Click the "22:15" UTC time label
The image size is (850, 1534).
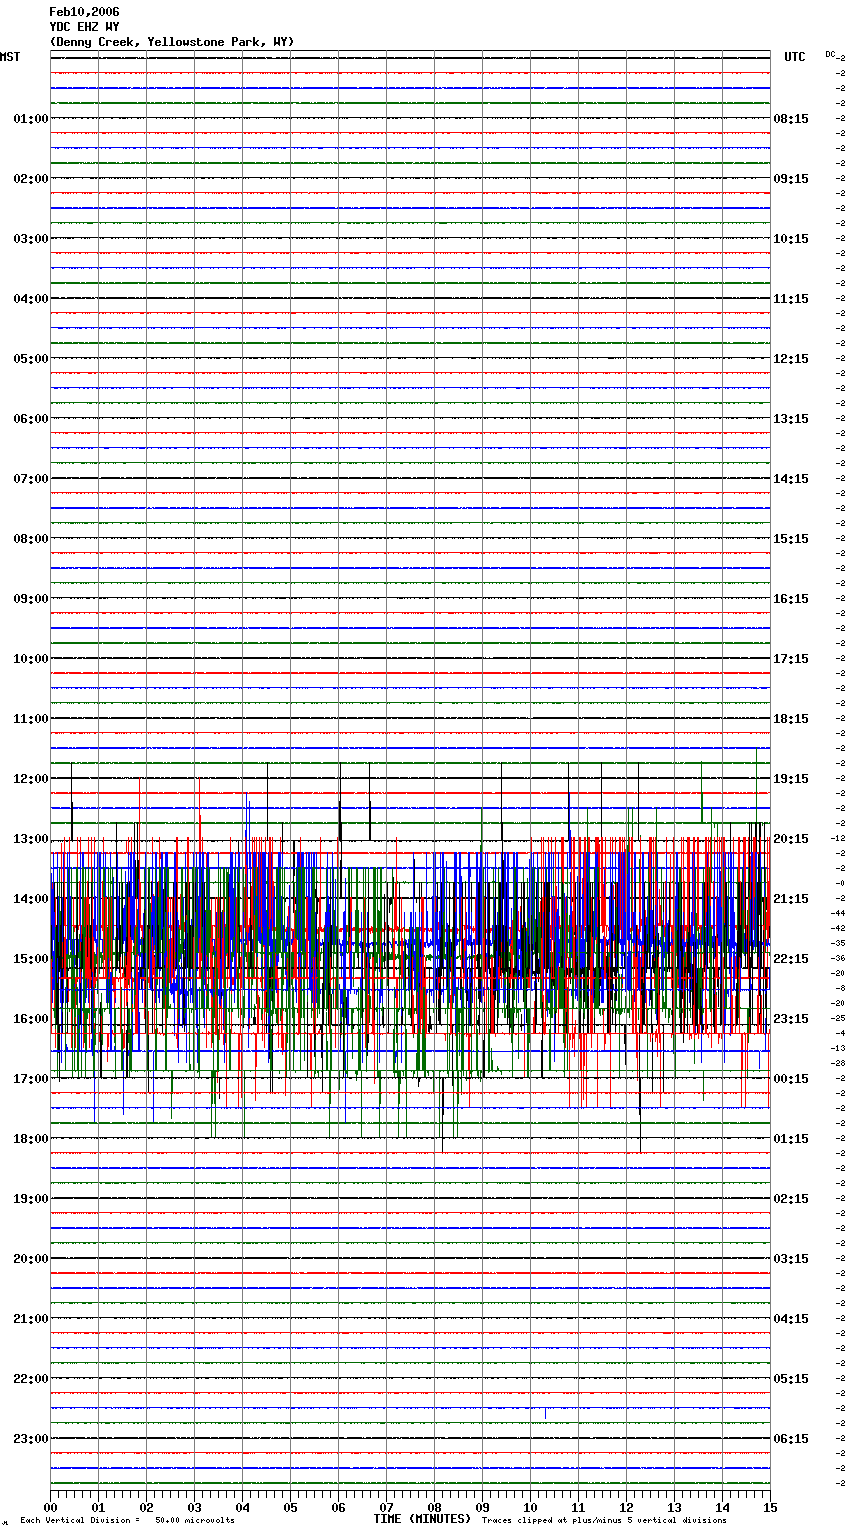[791, 959]
